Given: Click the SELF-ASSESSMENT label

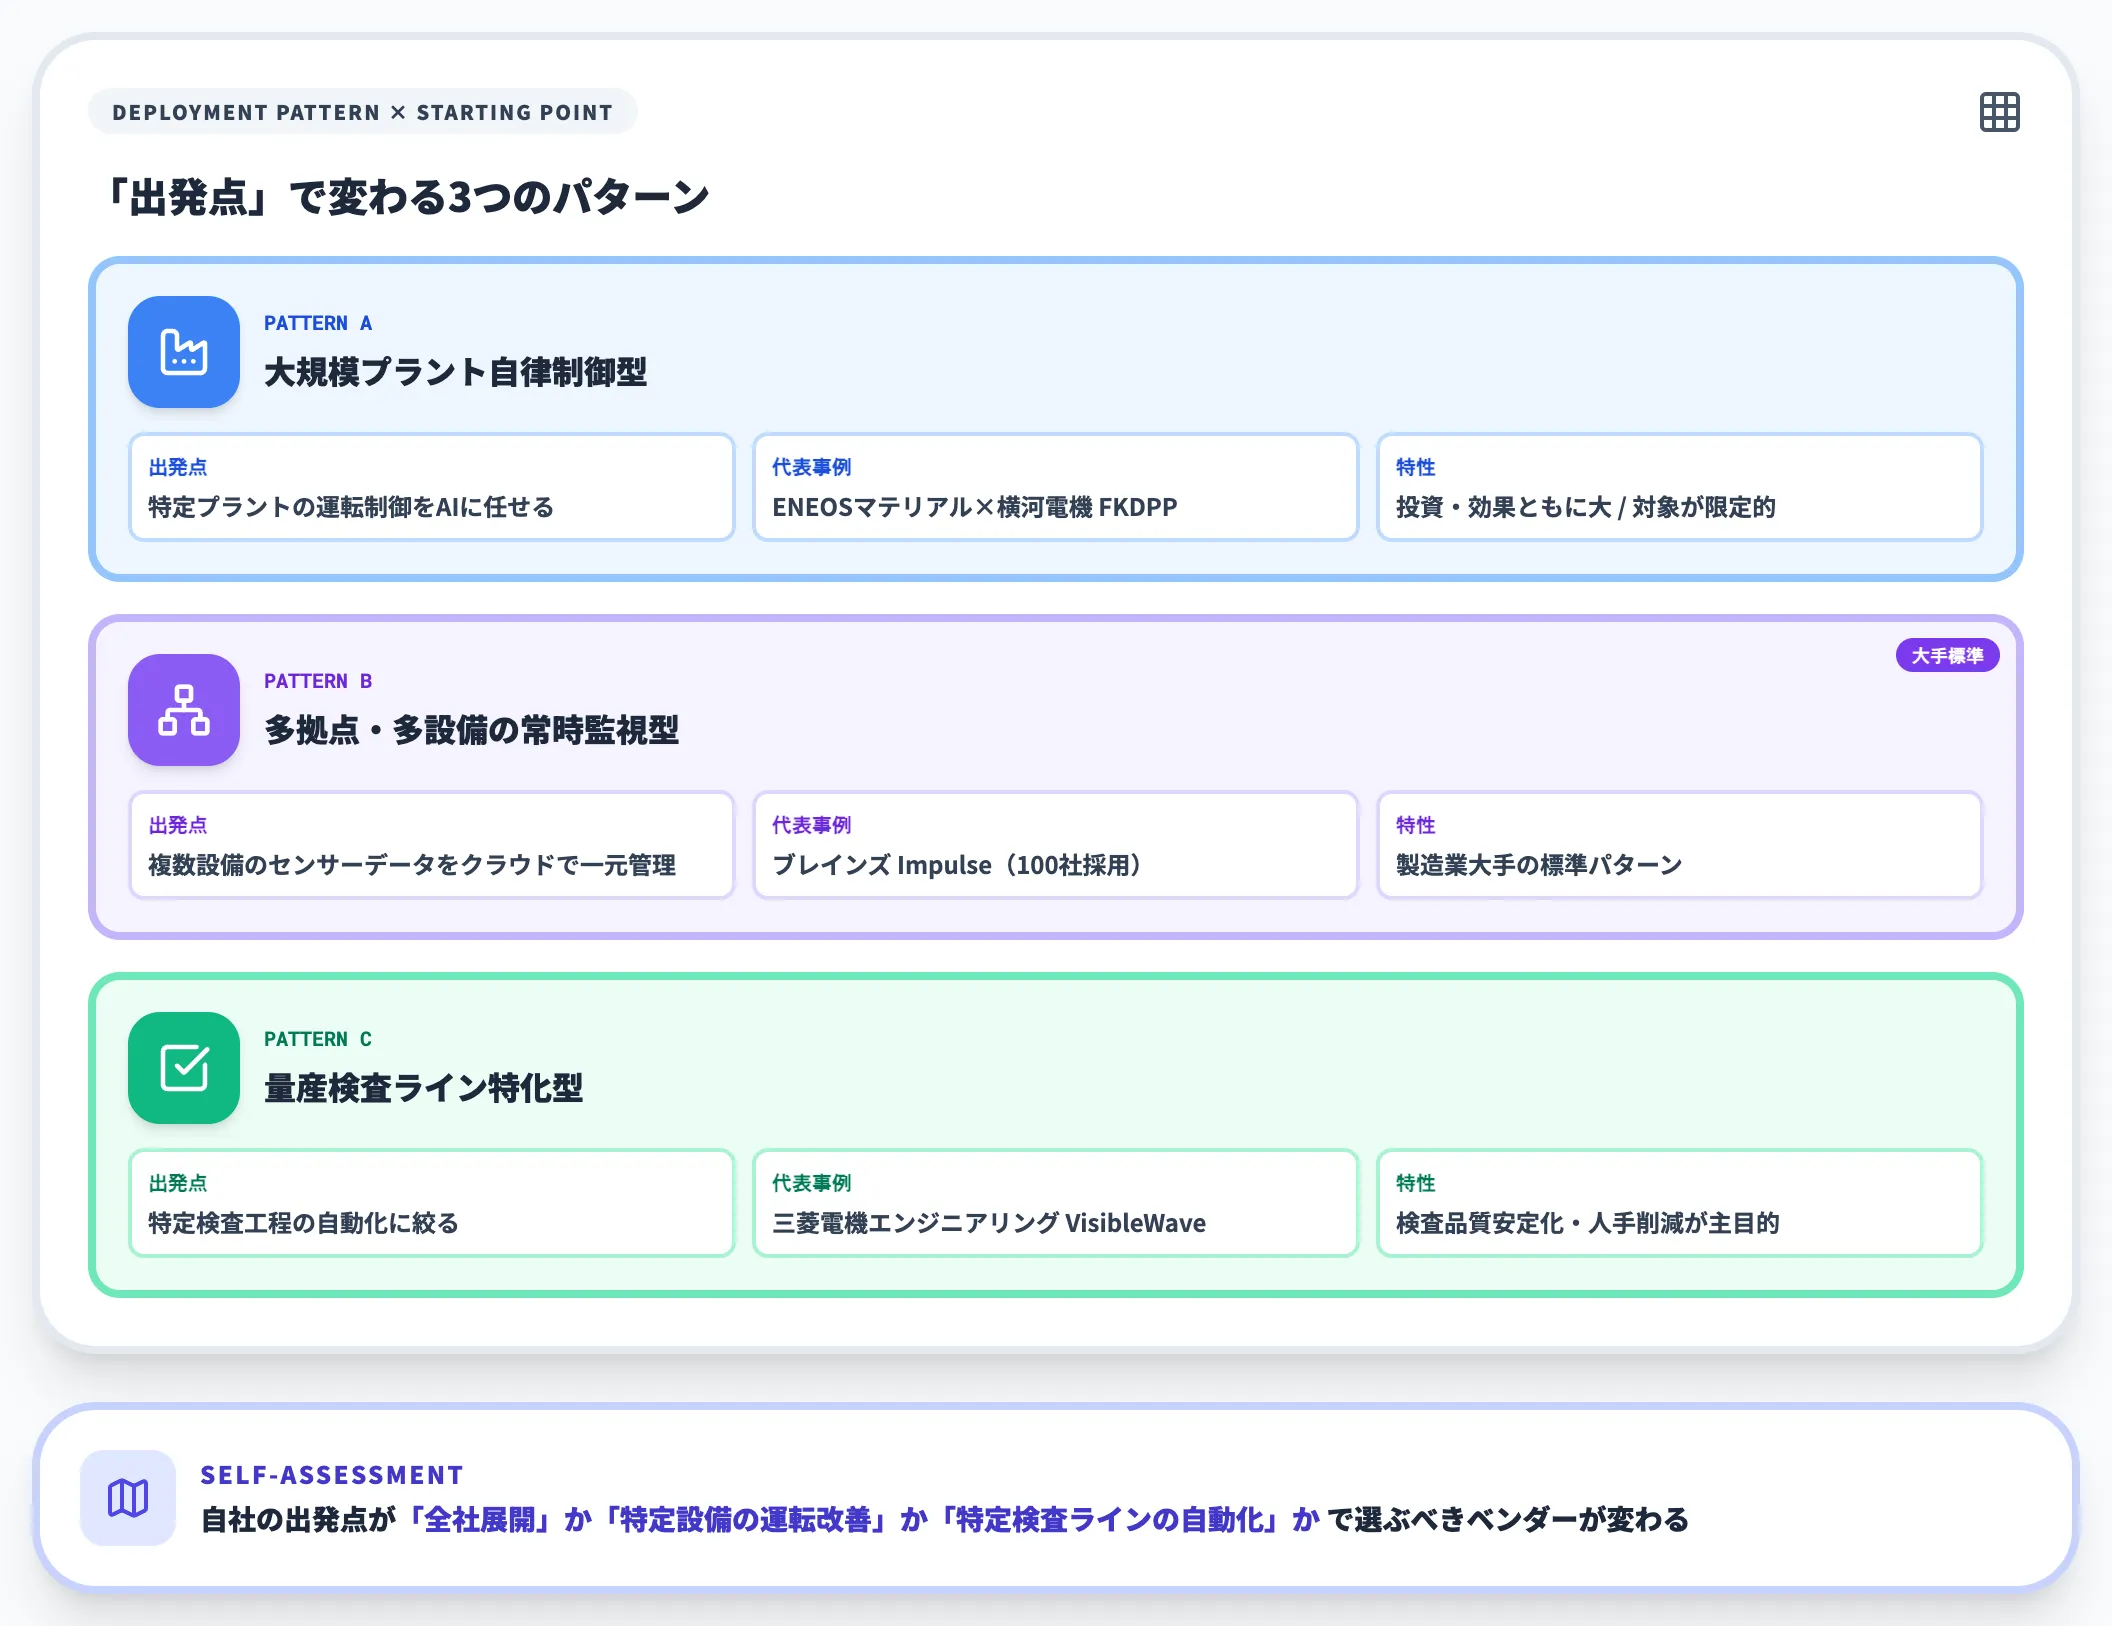Looking at the screenshot, I should tap(332, 1475).
